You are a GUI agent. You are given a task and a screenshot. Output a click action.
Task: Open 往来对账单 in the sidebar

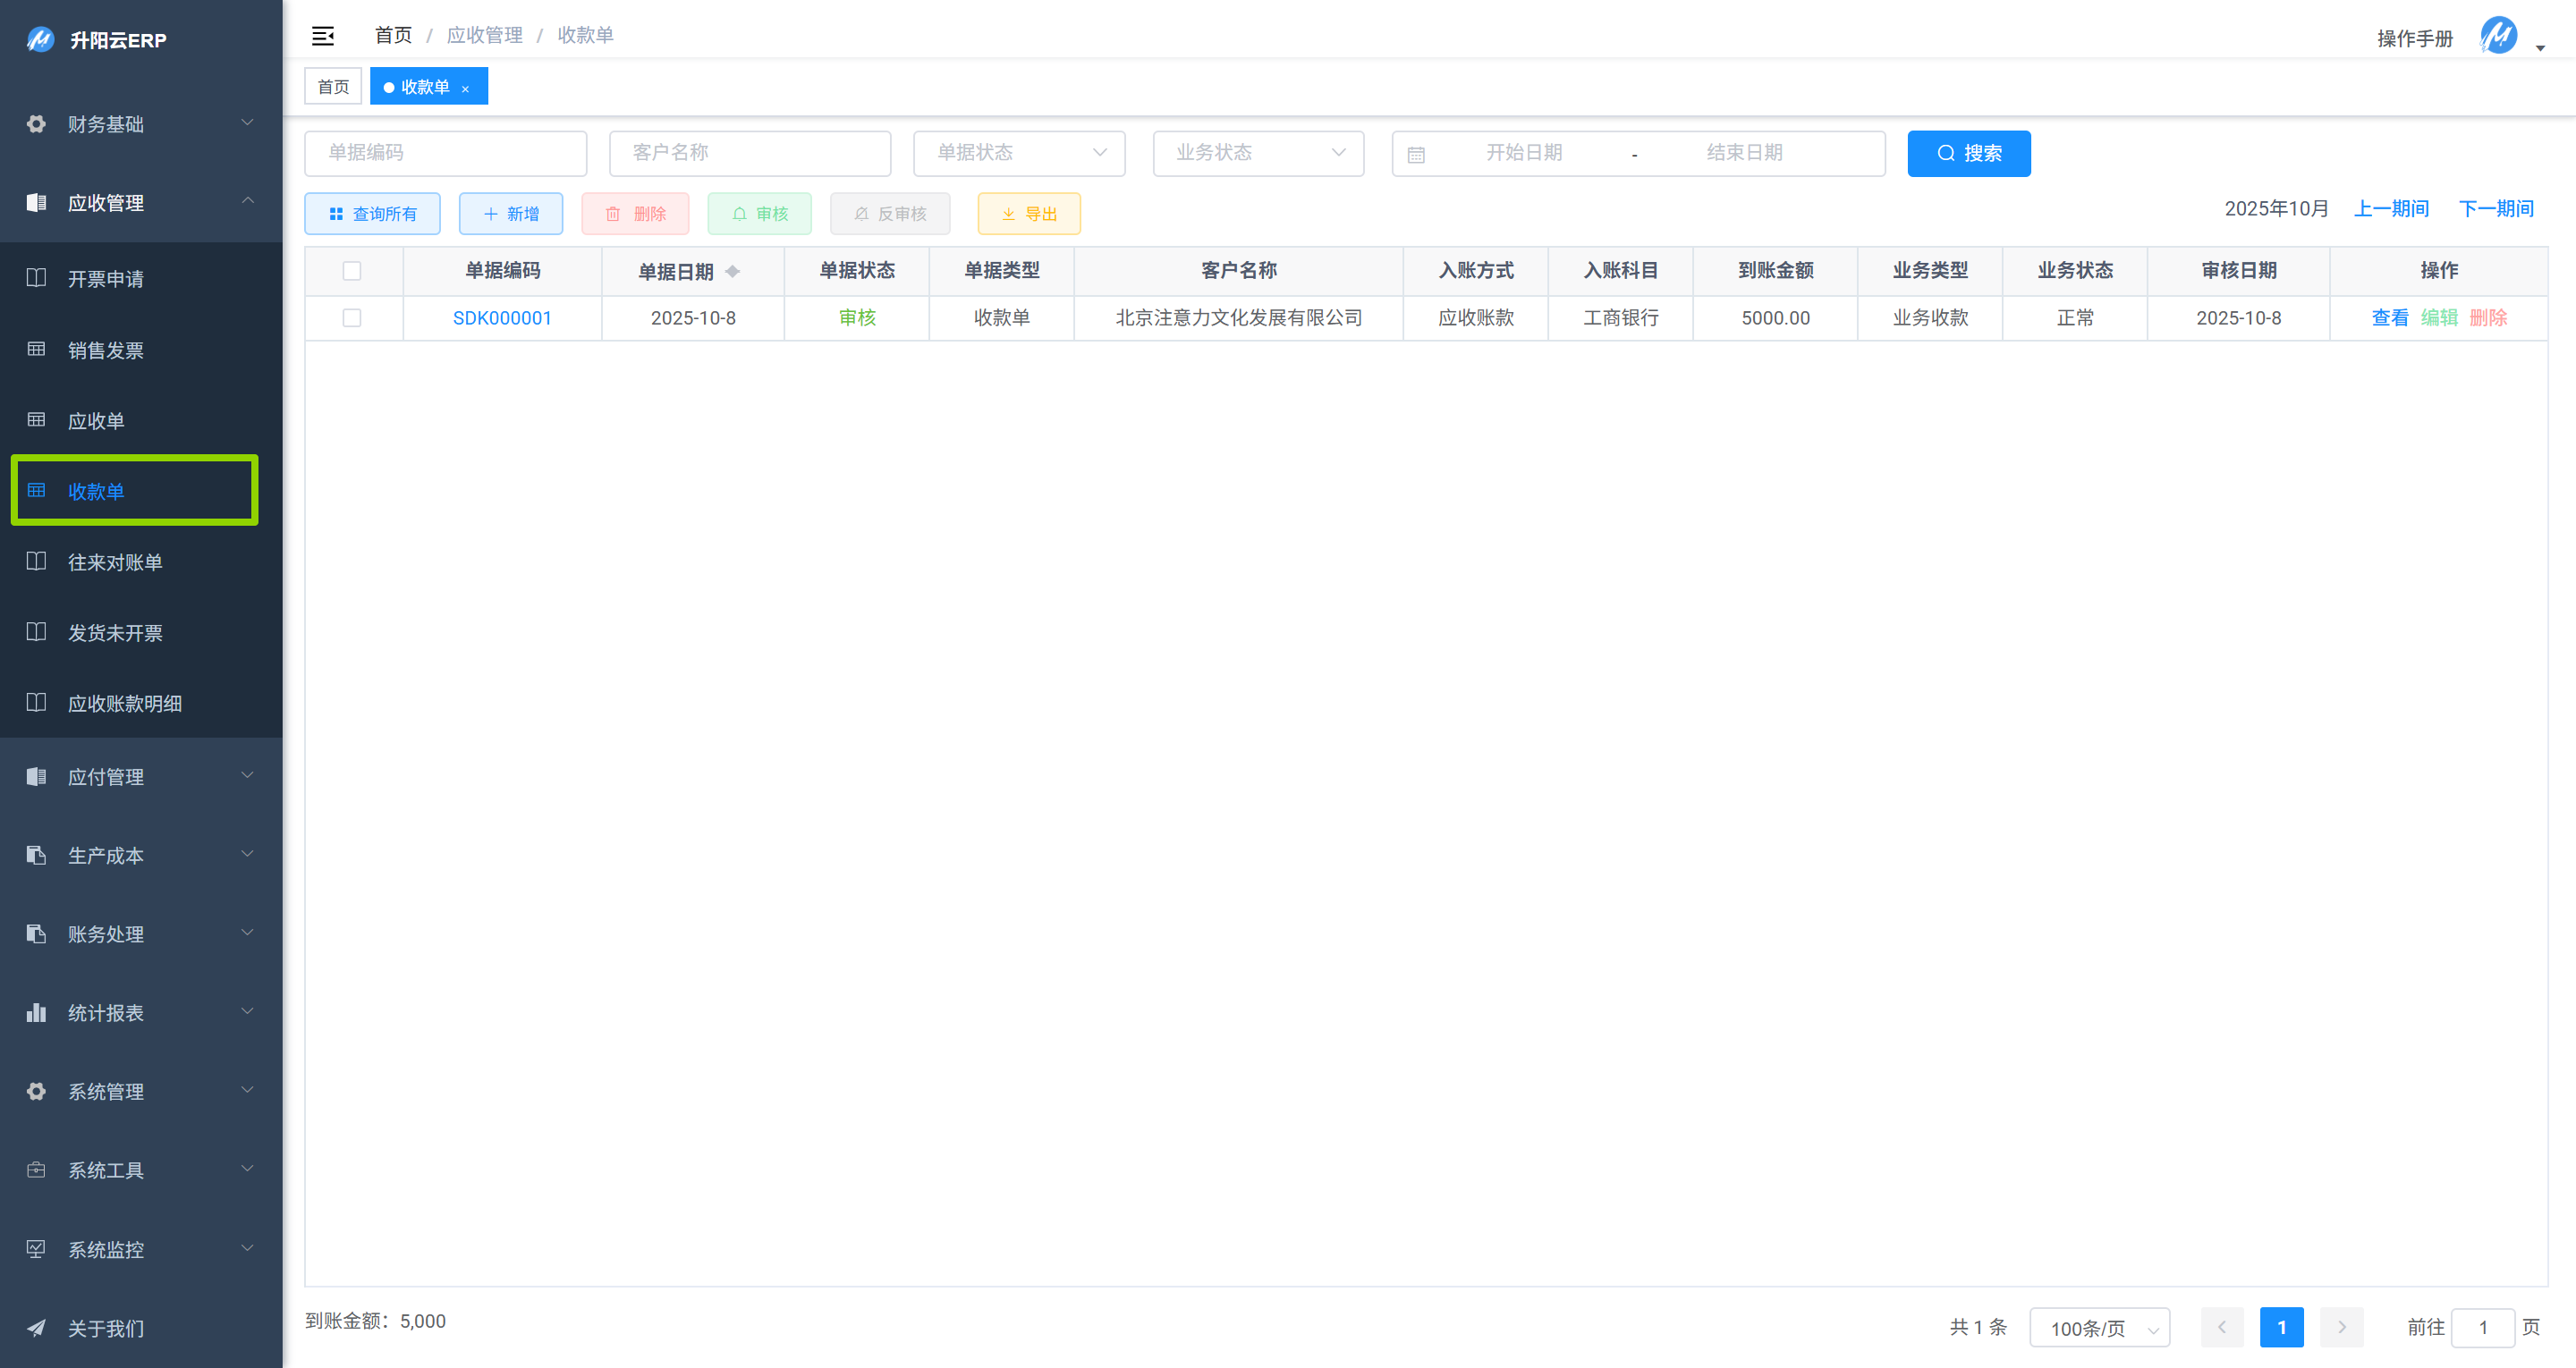[x=115, y=562]
